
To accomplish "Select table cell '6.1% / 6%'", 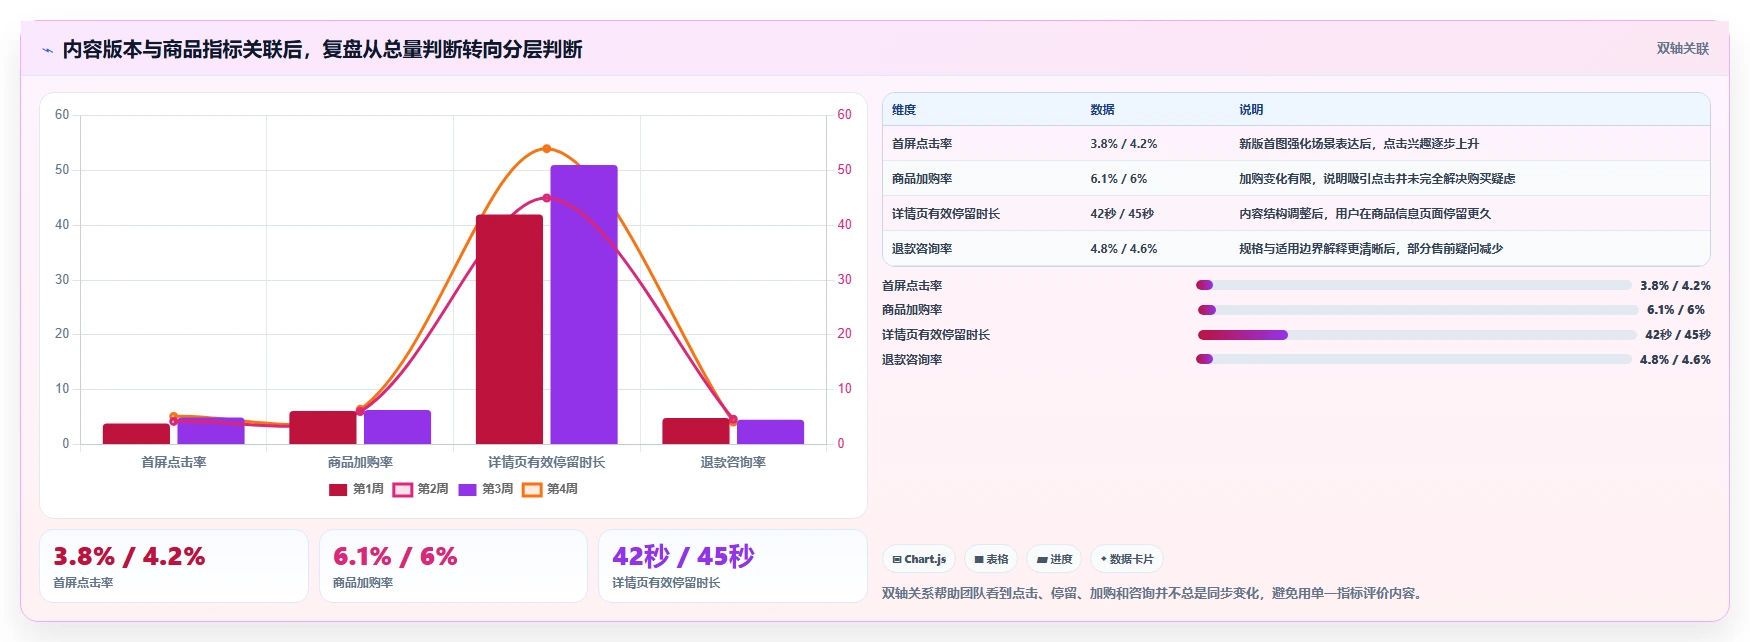I will tap(1119, 179).
